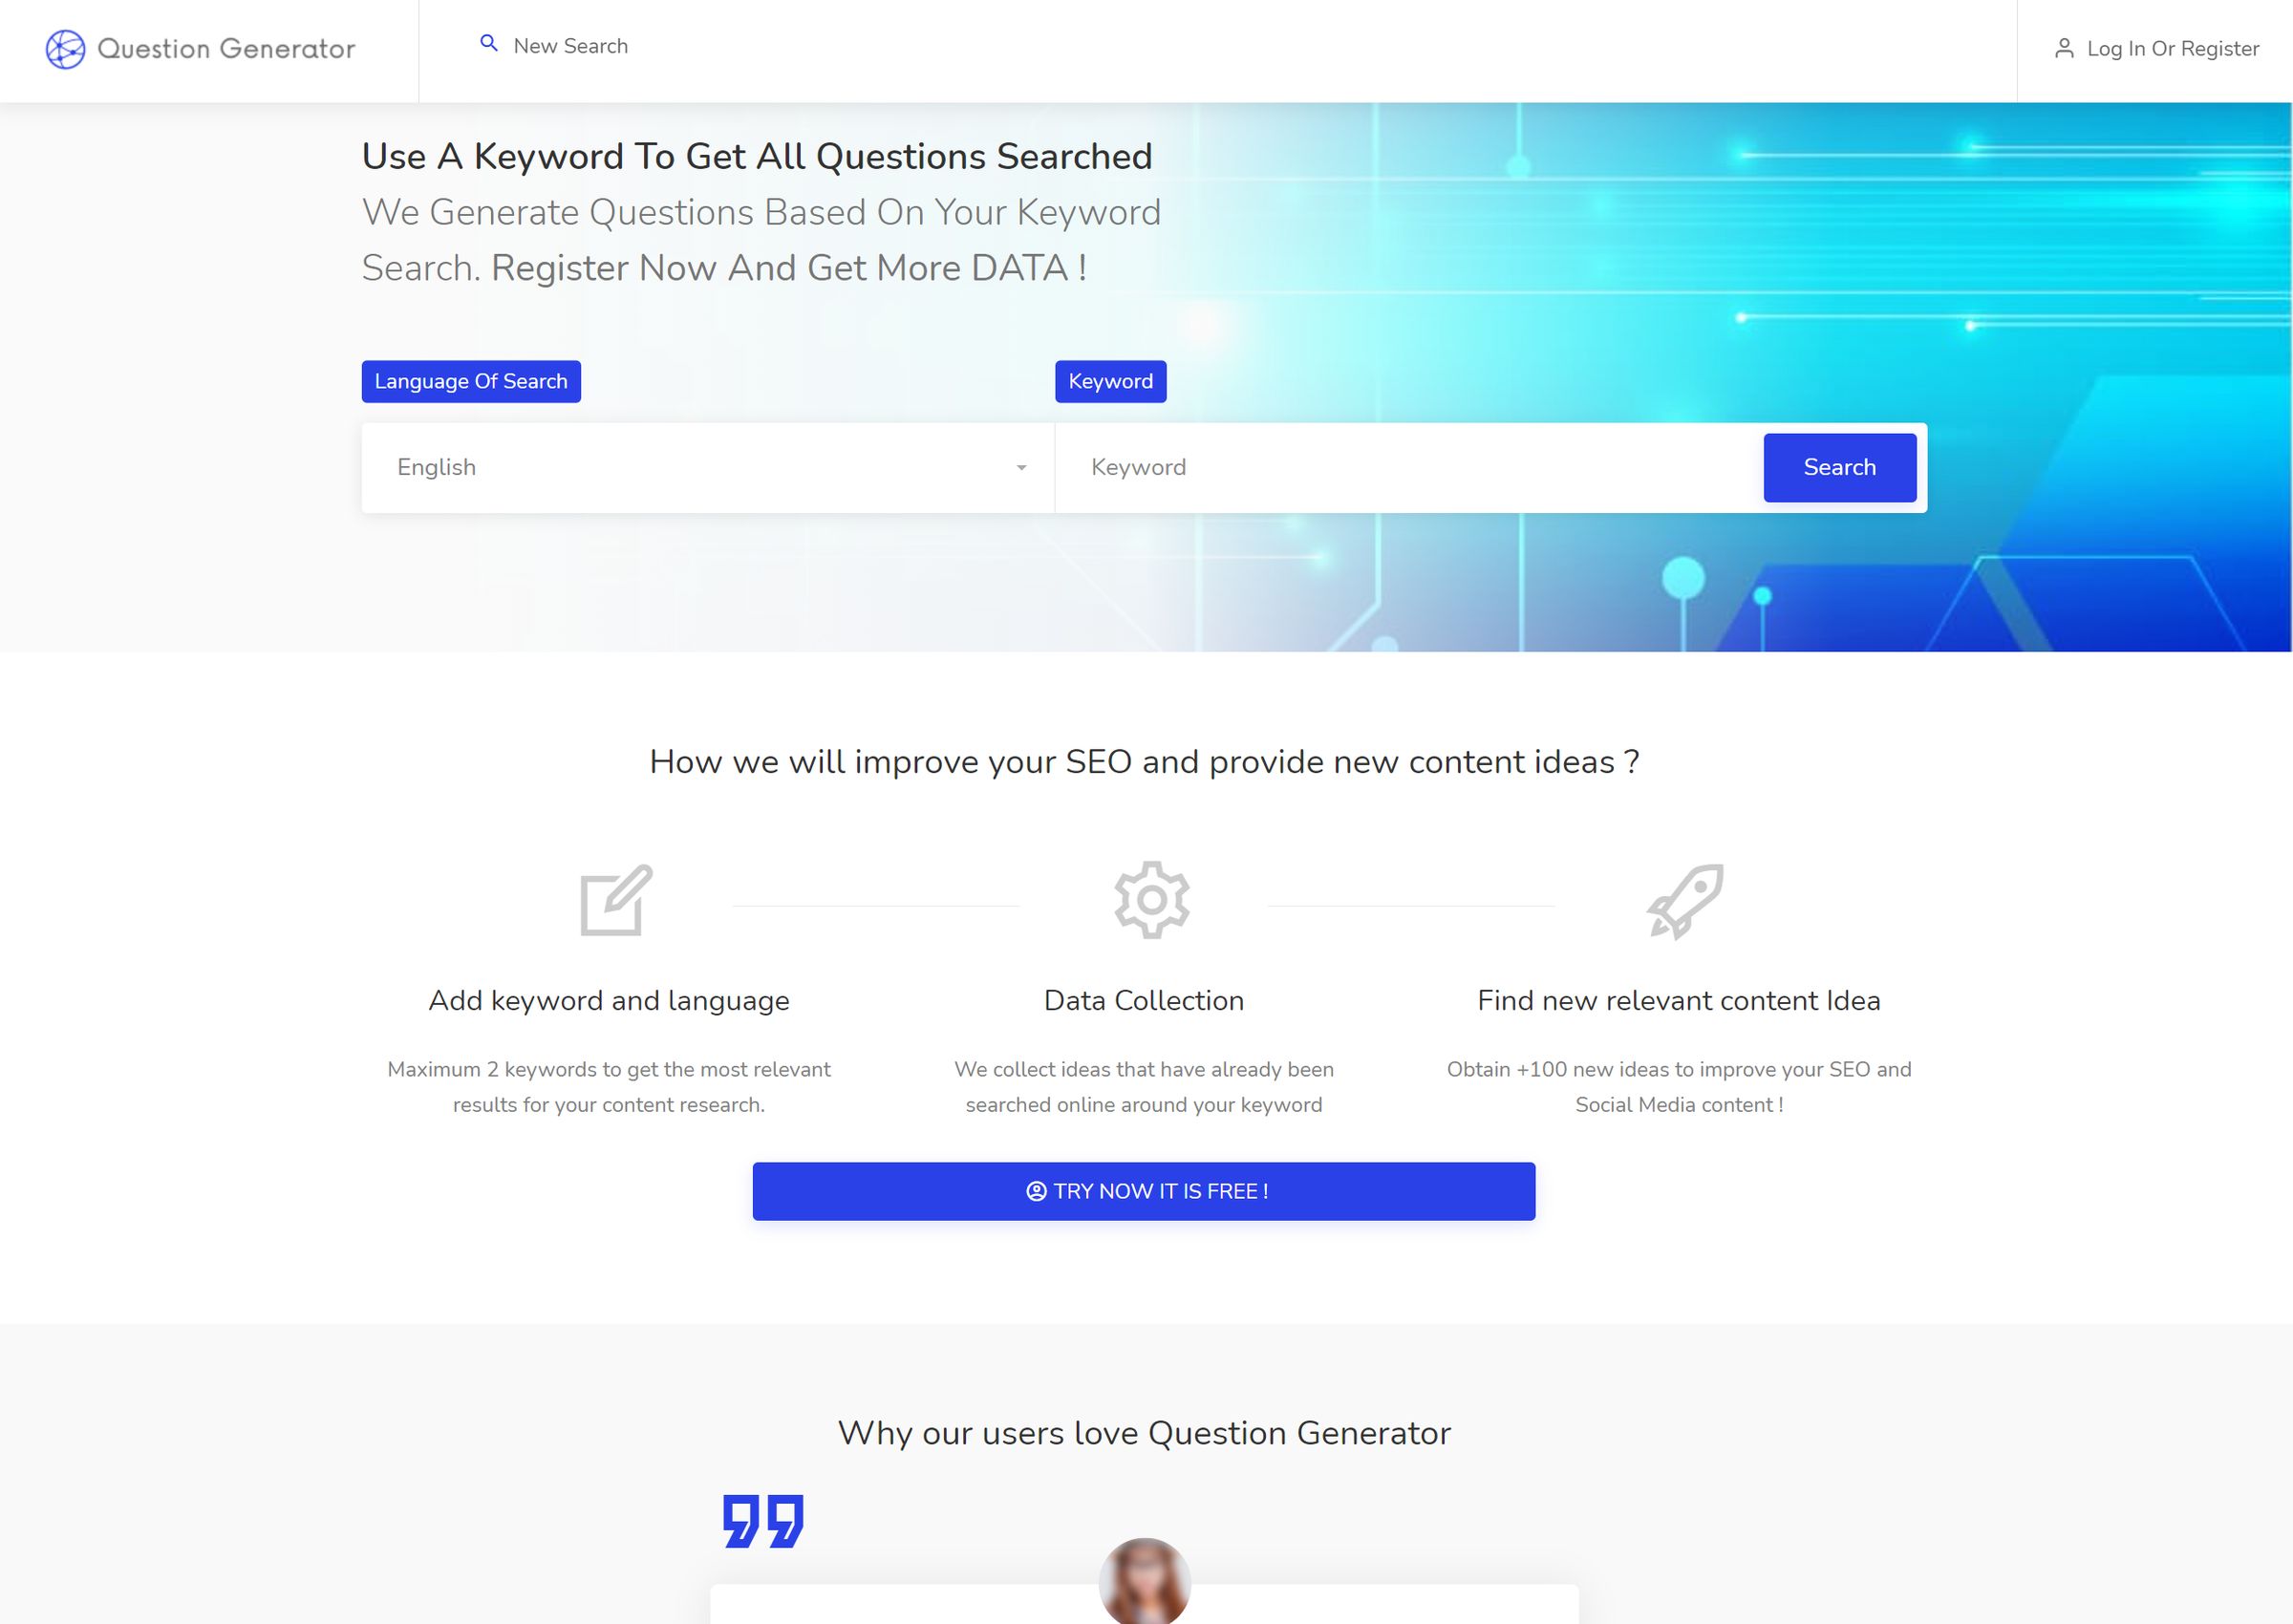
Task: Click the Search button
Action: coord(1840,467)
